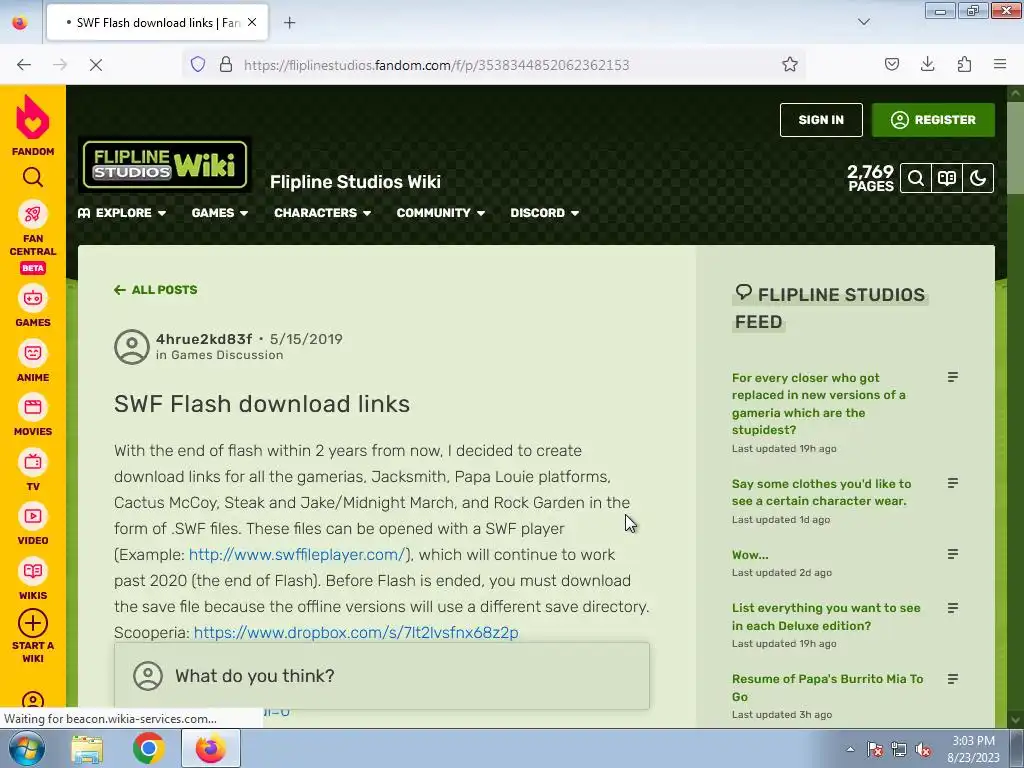Open the Fandom home logo

click(33, 125)
